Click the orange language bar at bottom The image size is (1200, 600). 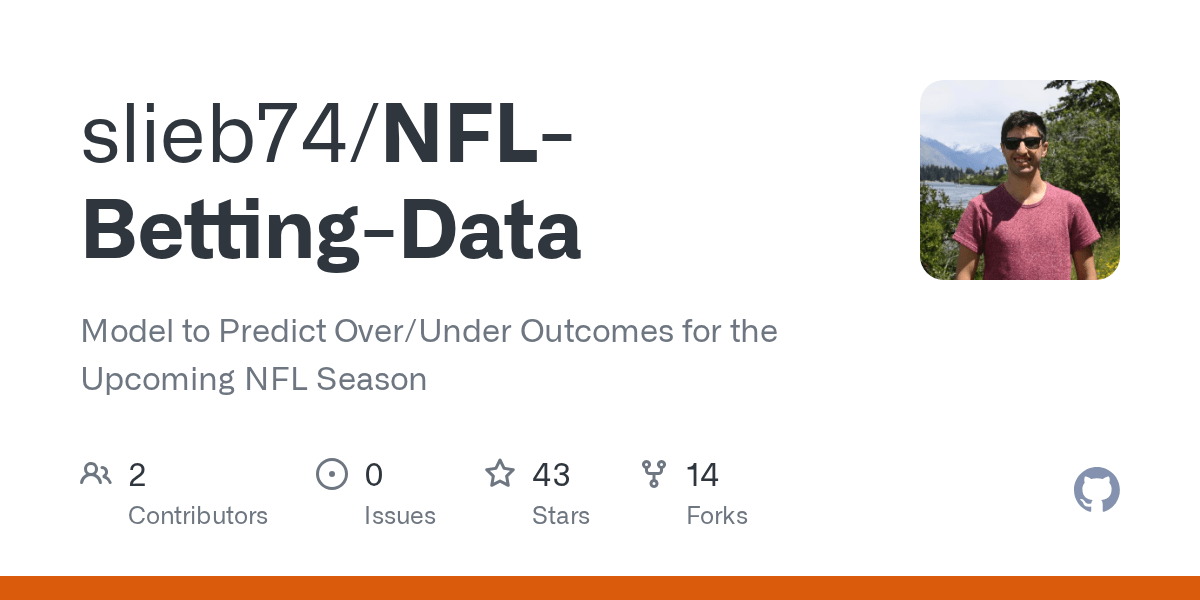click(600, 588)
